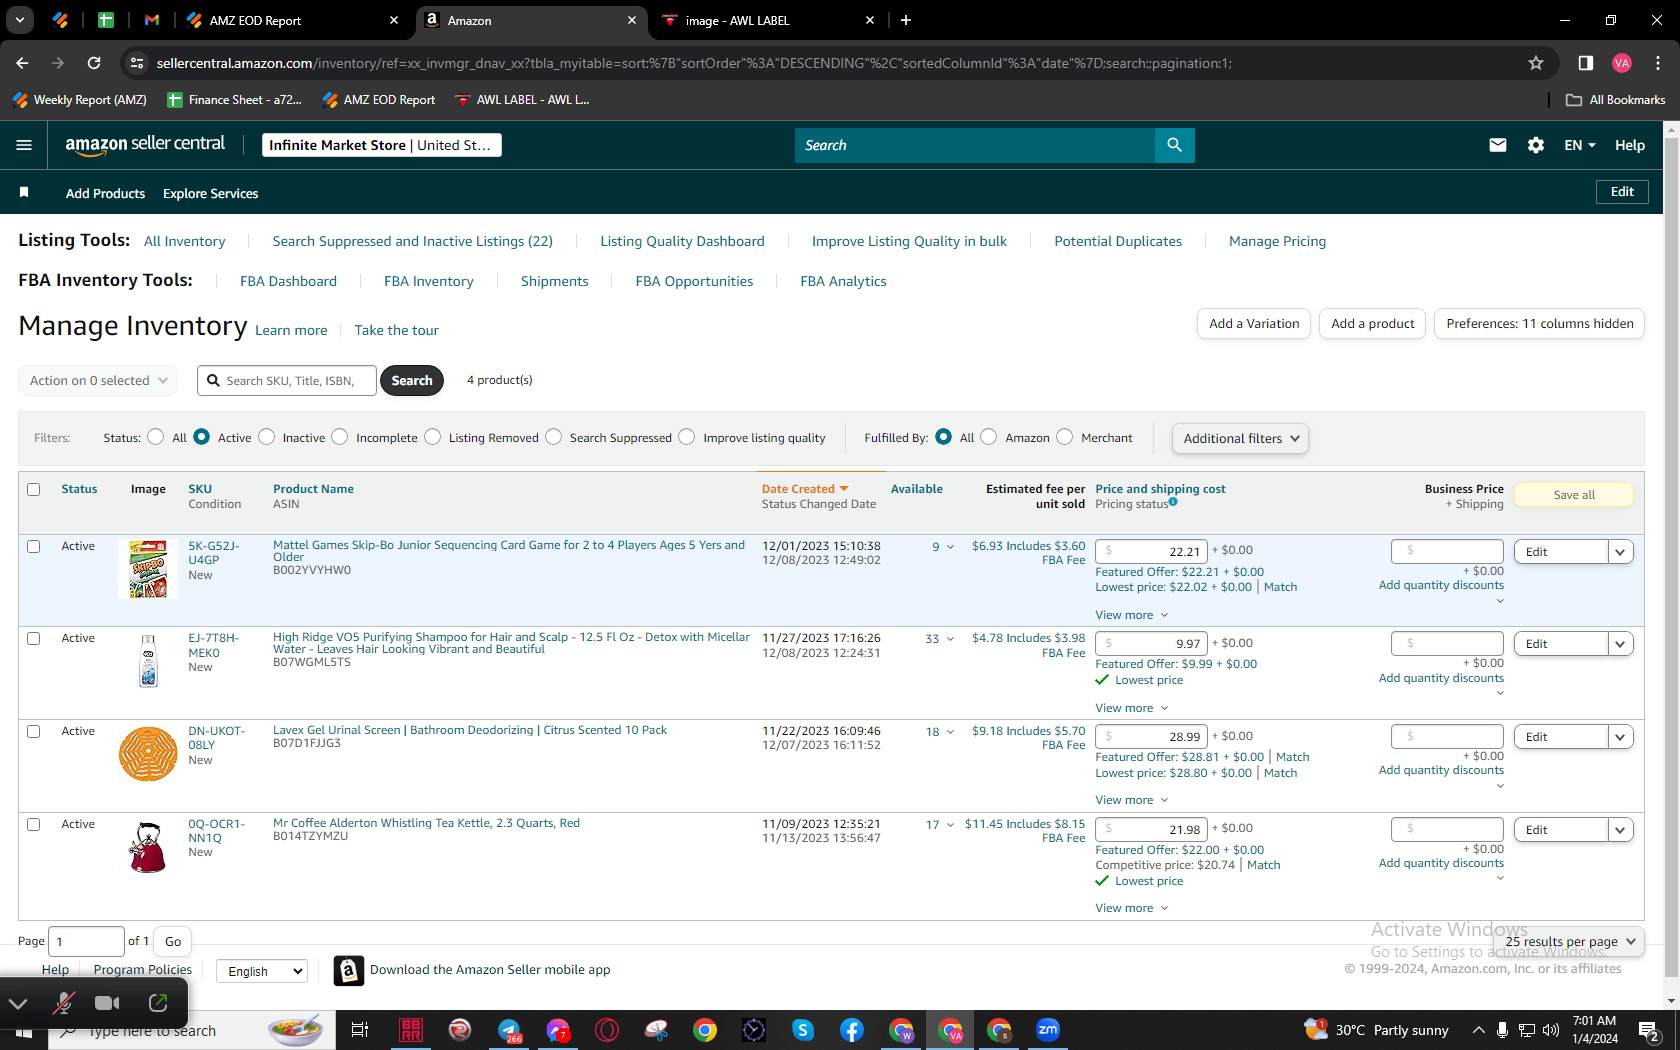Click the price field showing 28.99

point(1151,736)
